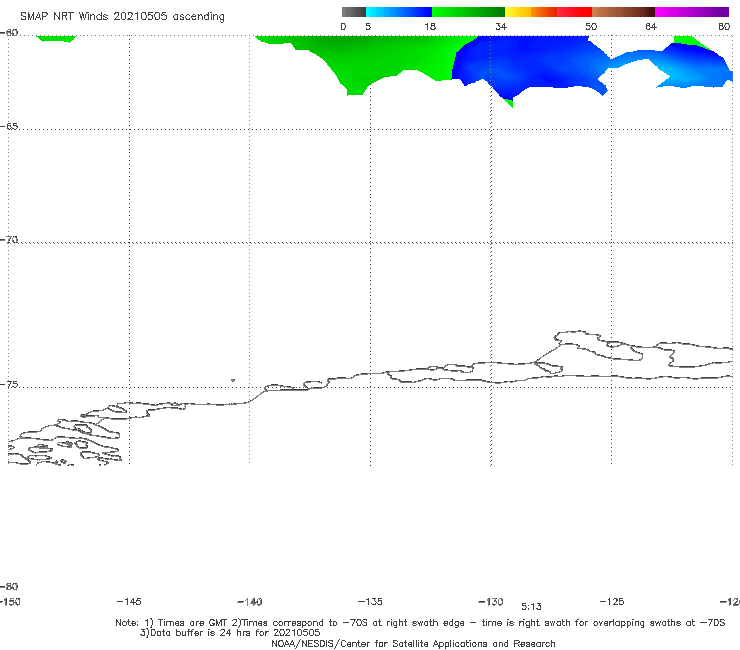Viewport: 740px width, 650px height.
Task: Click the longitude label '-130'
Action: (491, 602)
